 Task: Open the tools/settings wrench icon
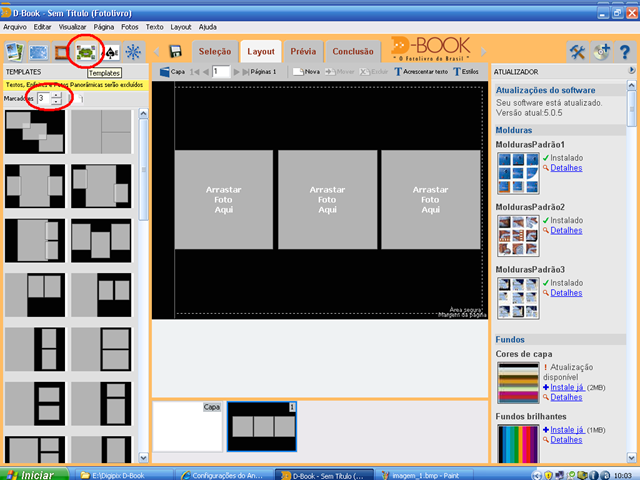(x=577, y=52)
